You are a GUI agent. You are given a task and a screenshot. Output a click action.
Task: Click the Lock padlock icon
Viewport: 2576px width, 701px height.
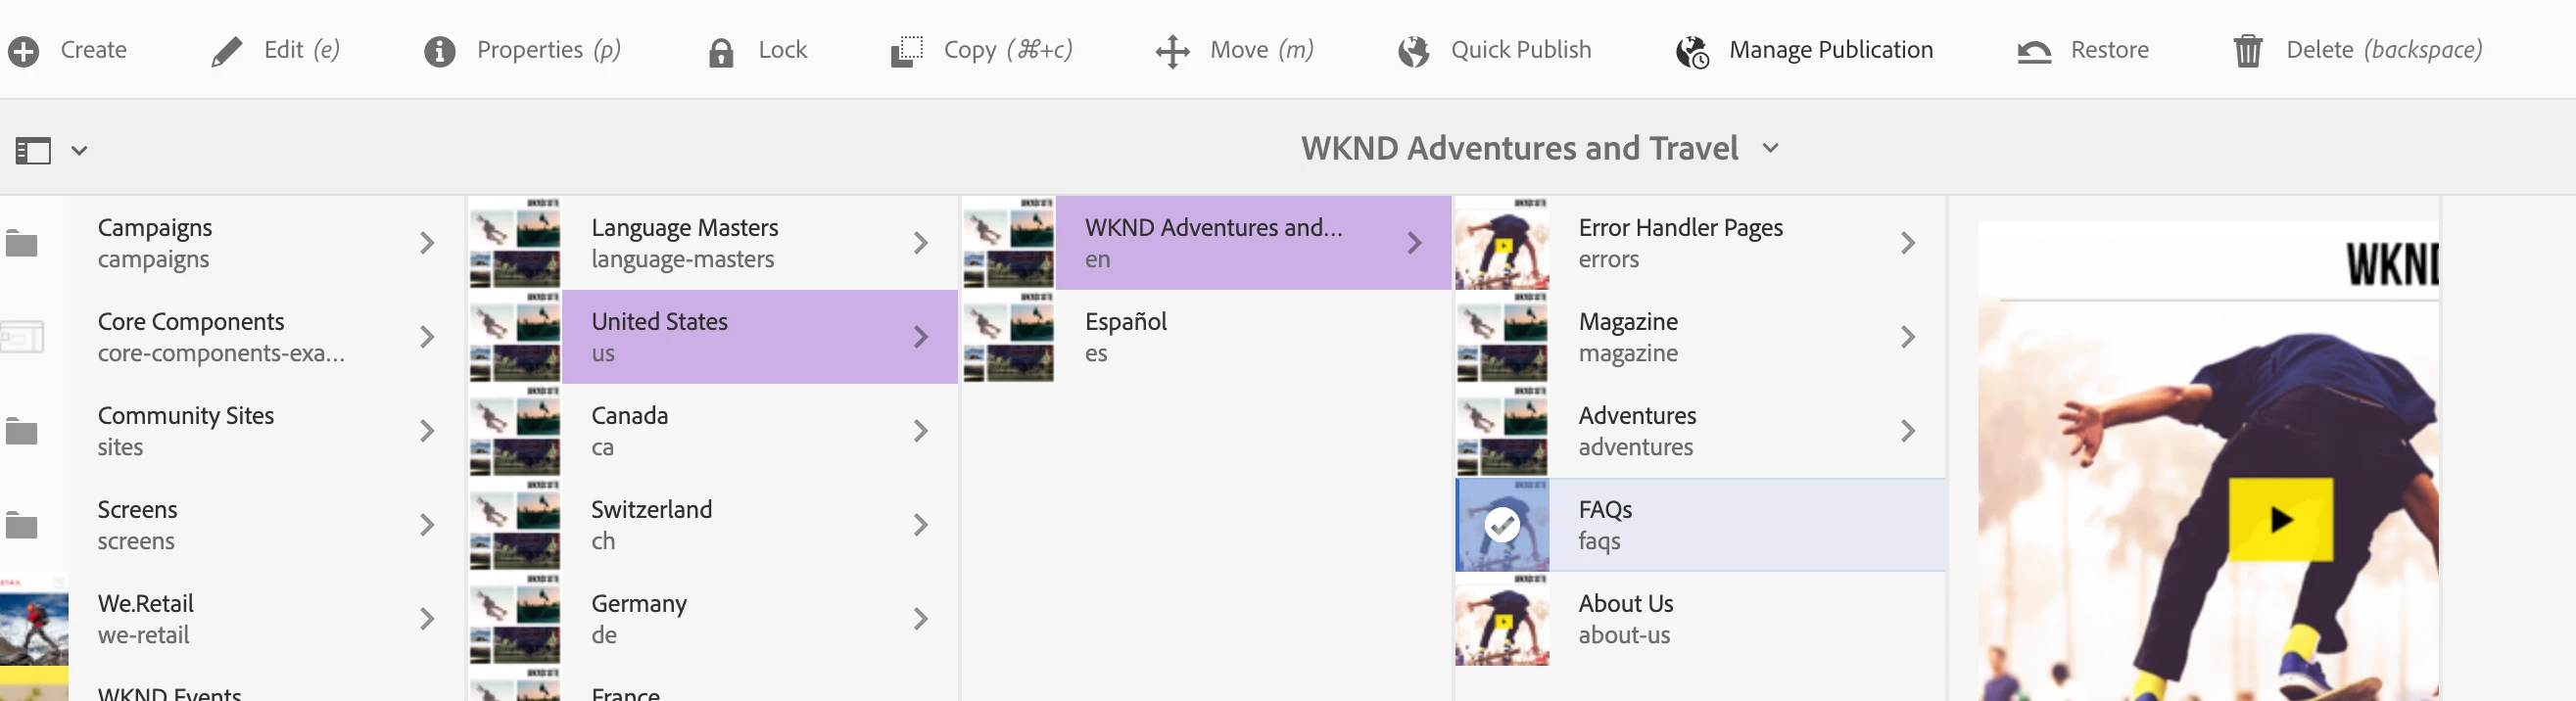[x=721, y=52]
